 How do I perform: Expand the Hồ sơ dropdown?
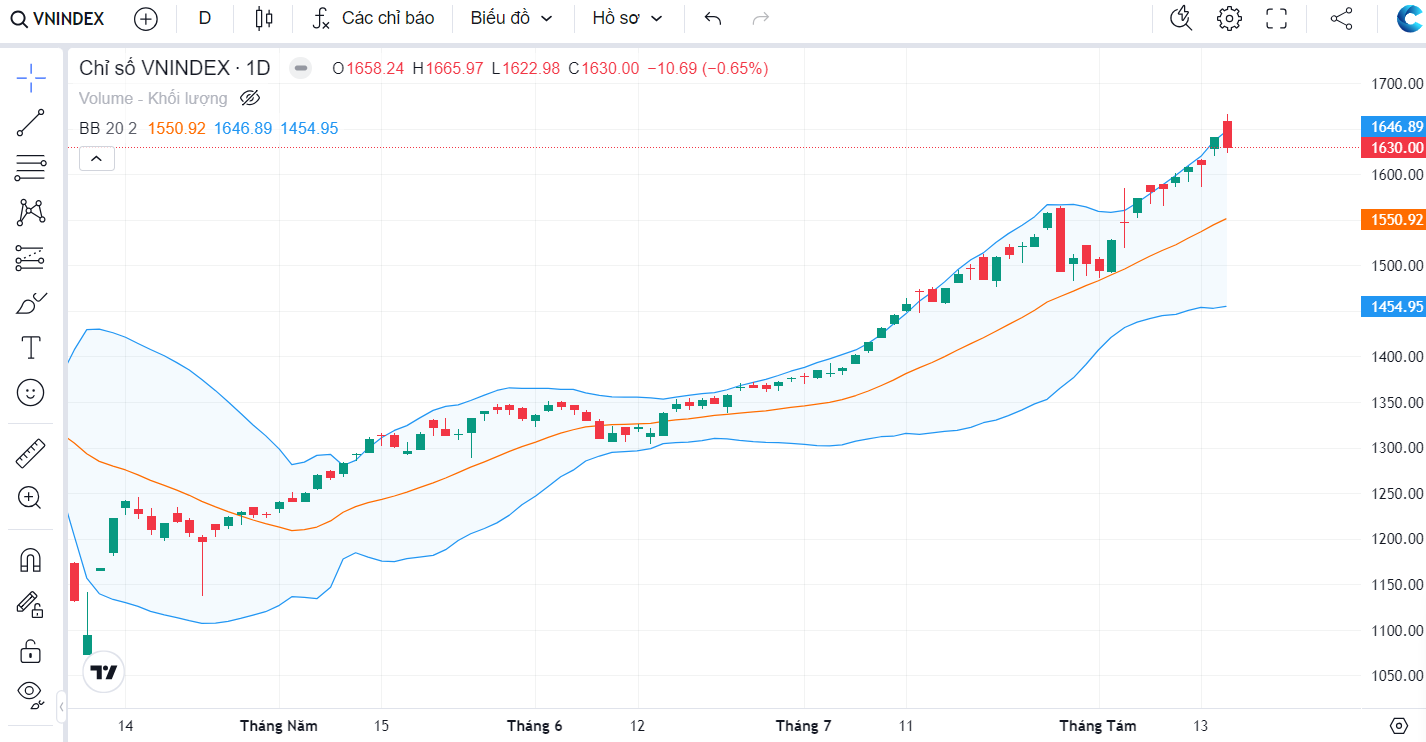627,18
